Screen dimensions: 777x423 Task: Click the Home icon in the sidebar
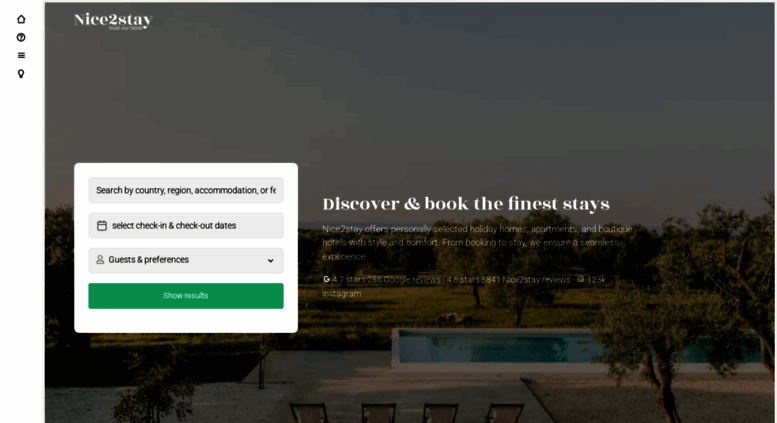(x=21, y=19)
